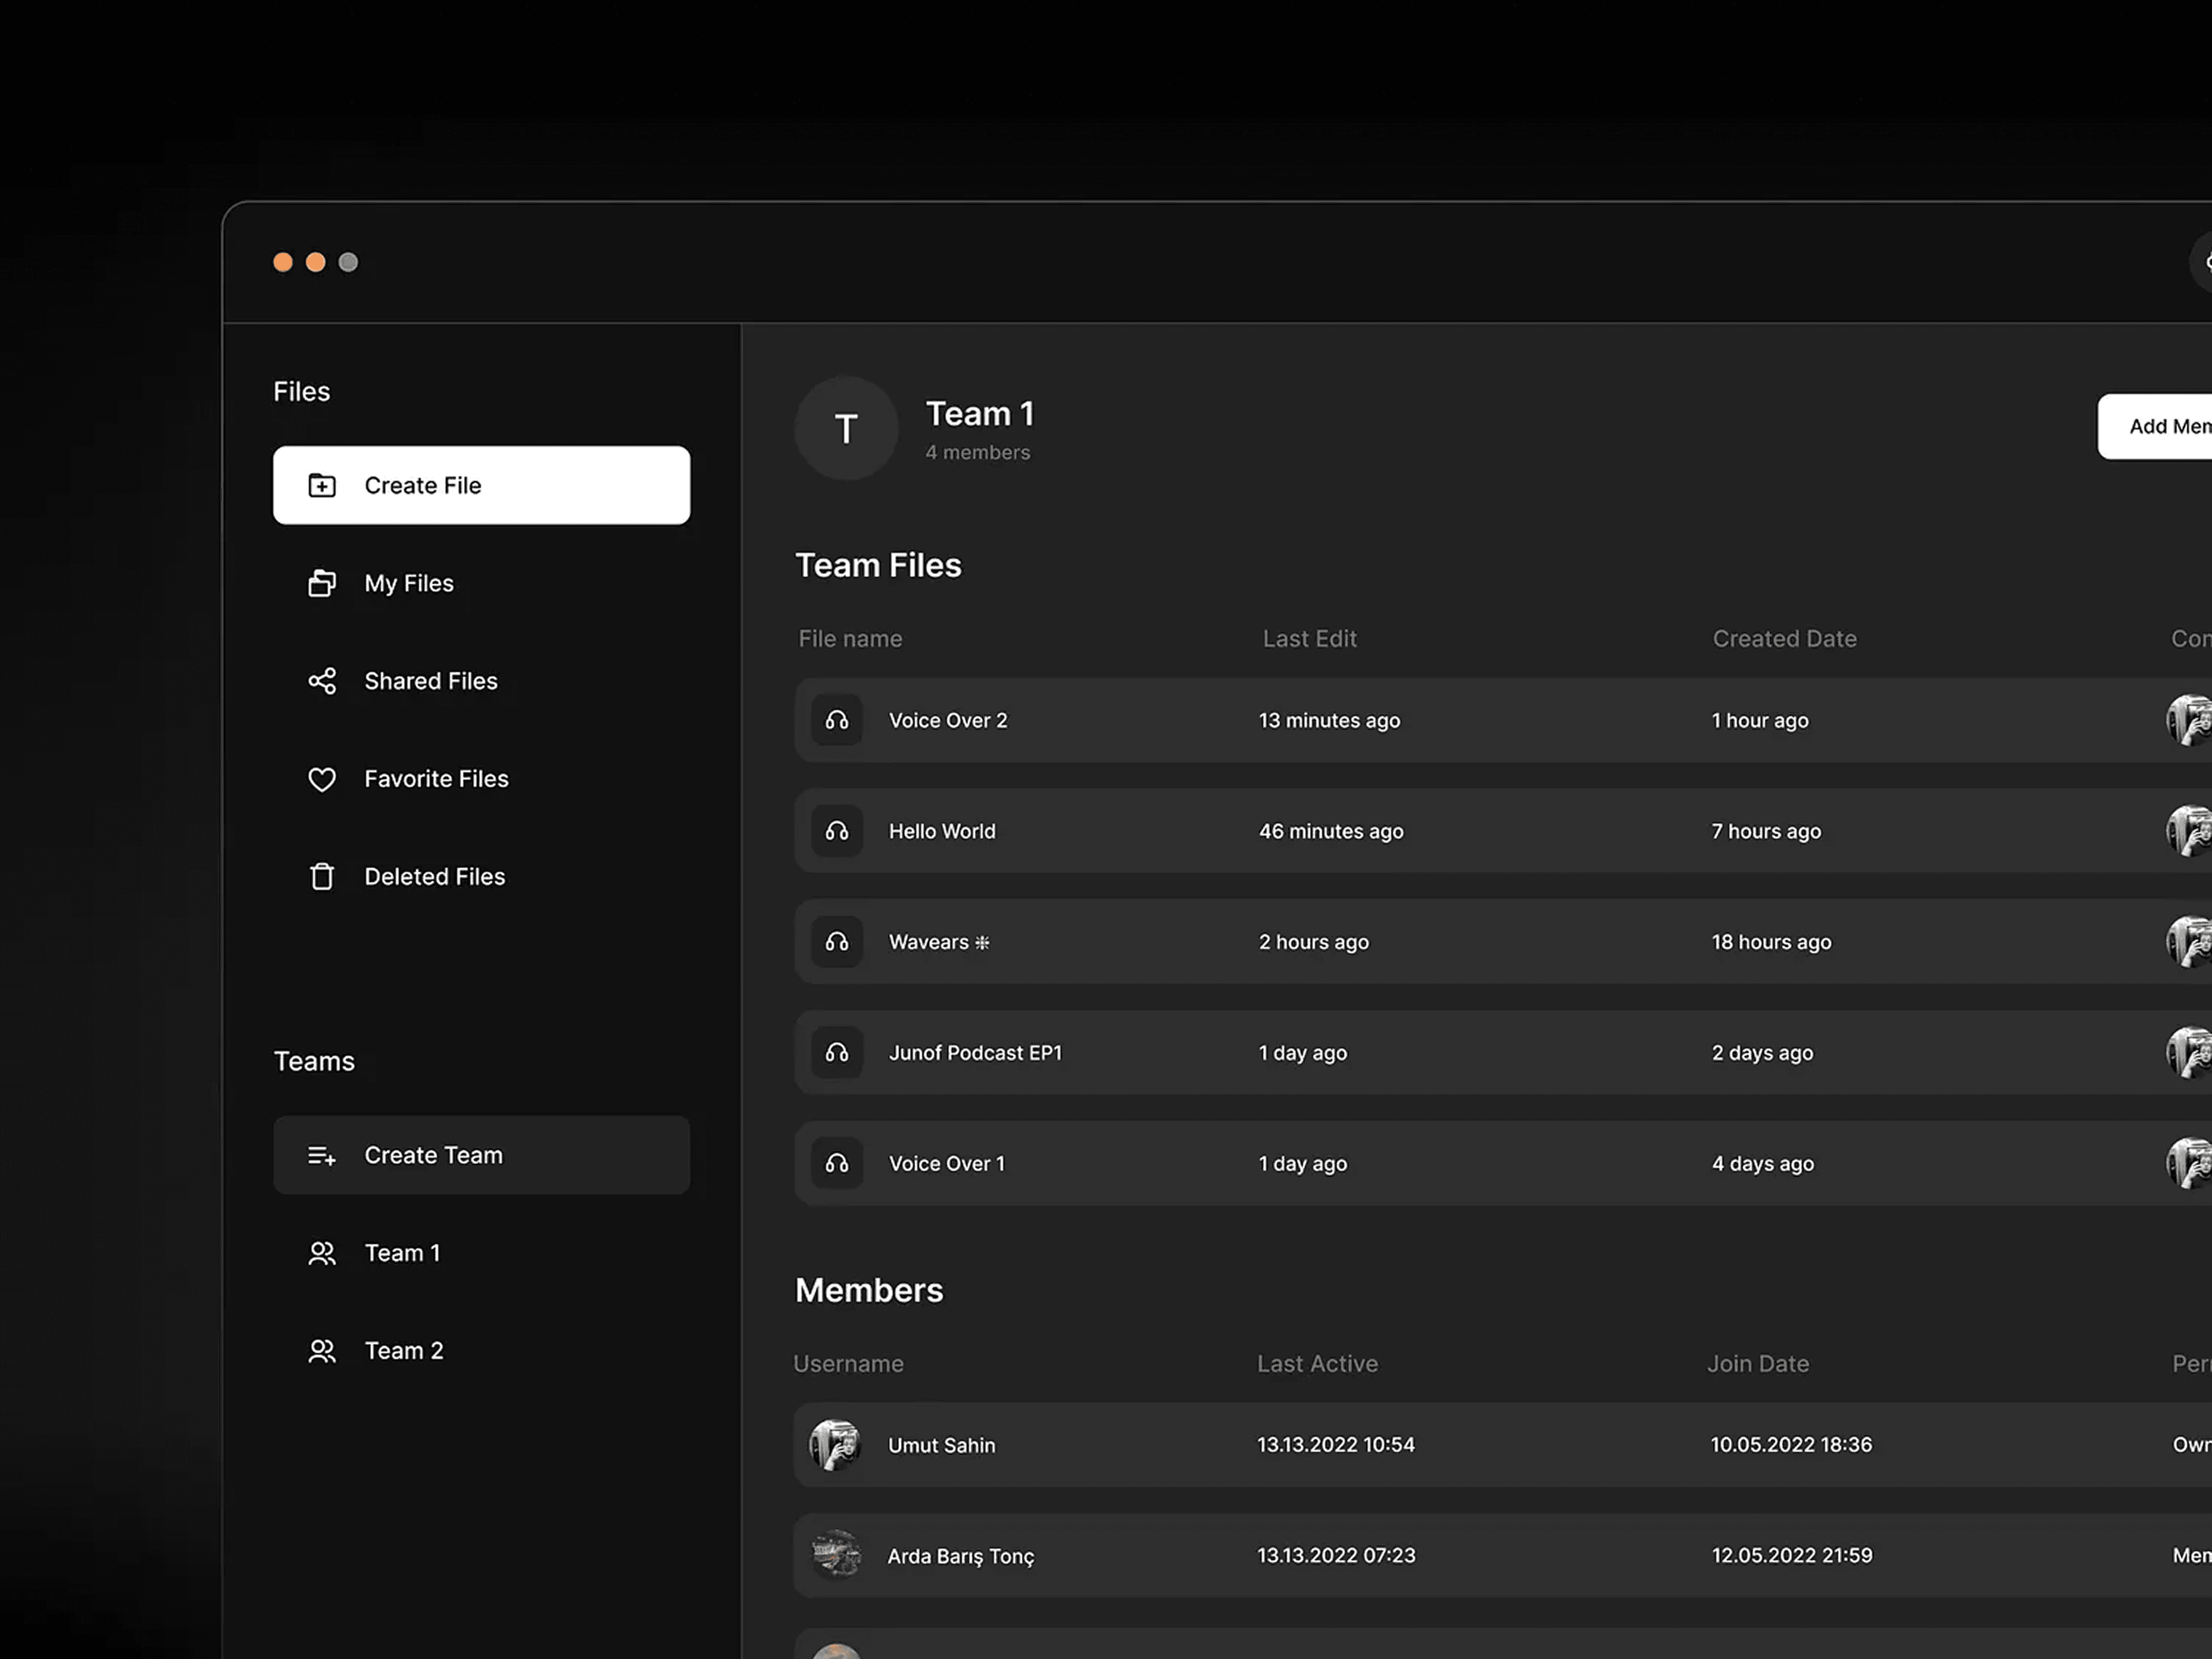Click the File name column header
This screenshot has width=2212, height=1659.
[850, 639]
